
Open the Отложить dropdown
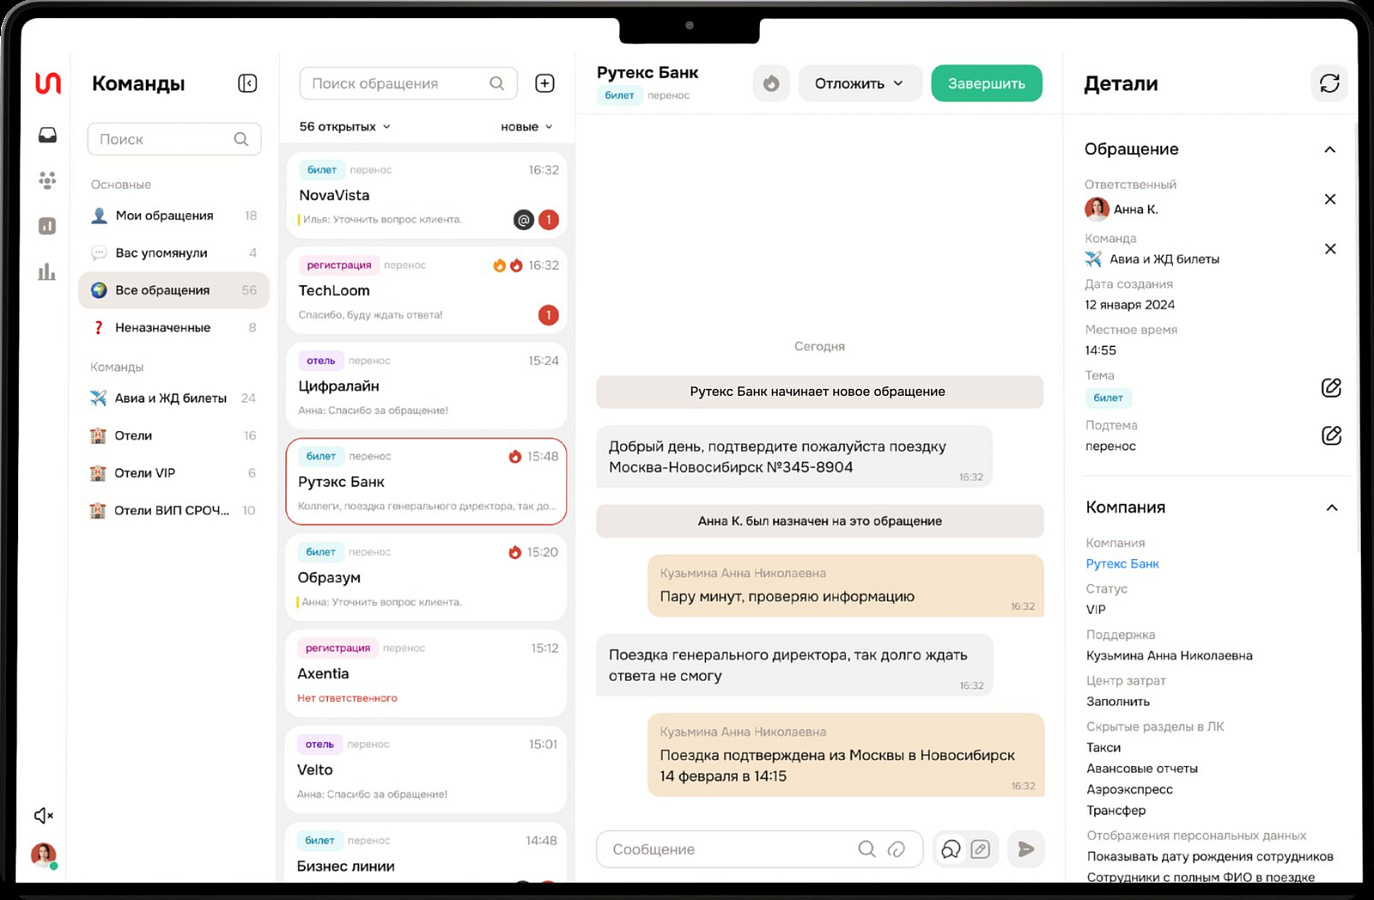pyautogui.click(x=859, y=84)
